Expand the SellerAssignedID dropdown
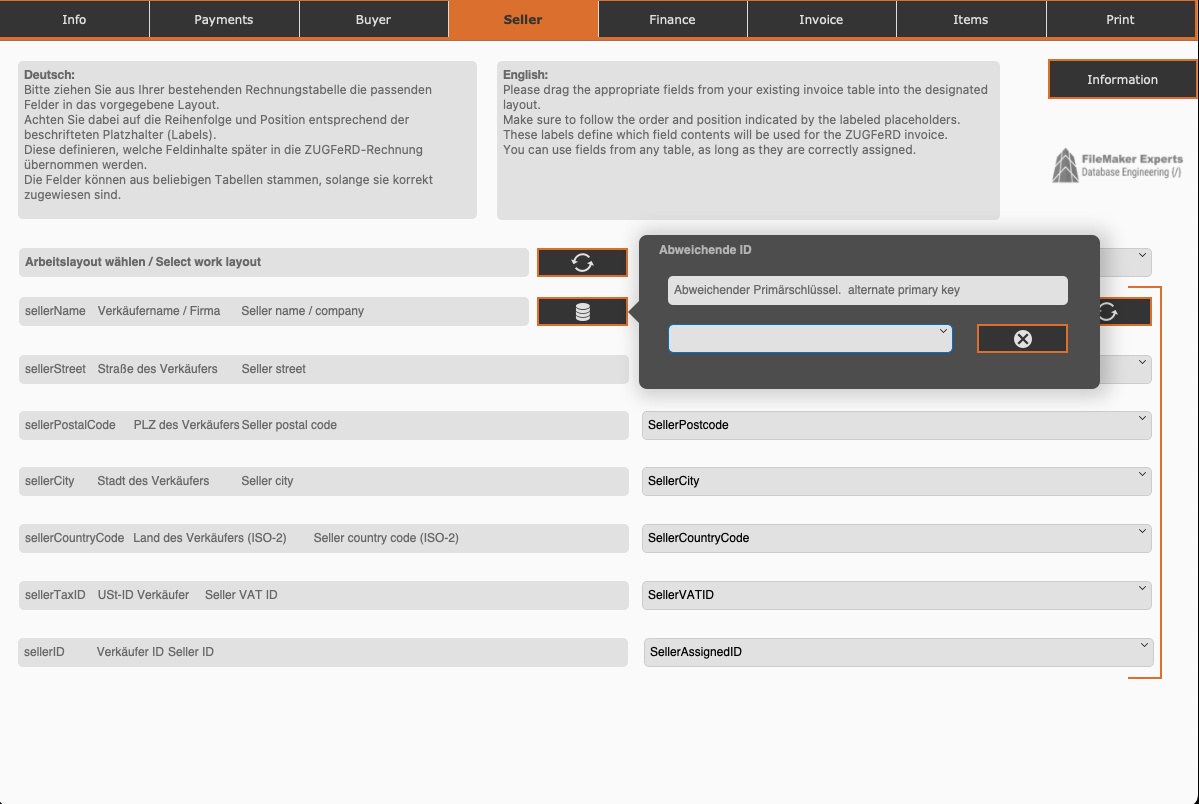 898,652
